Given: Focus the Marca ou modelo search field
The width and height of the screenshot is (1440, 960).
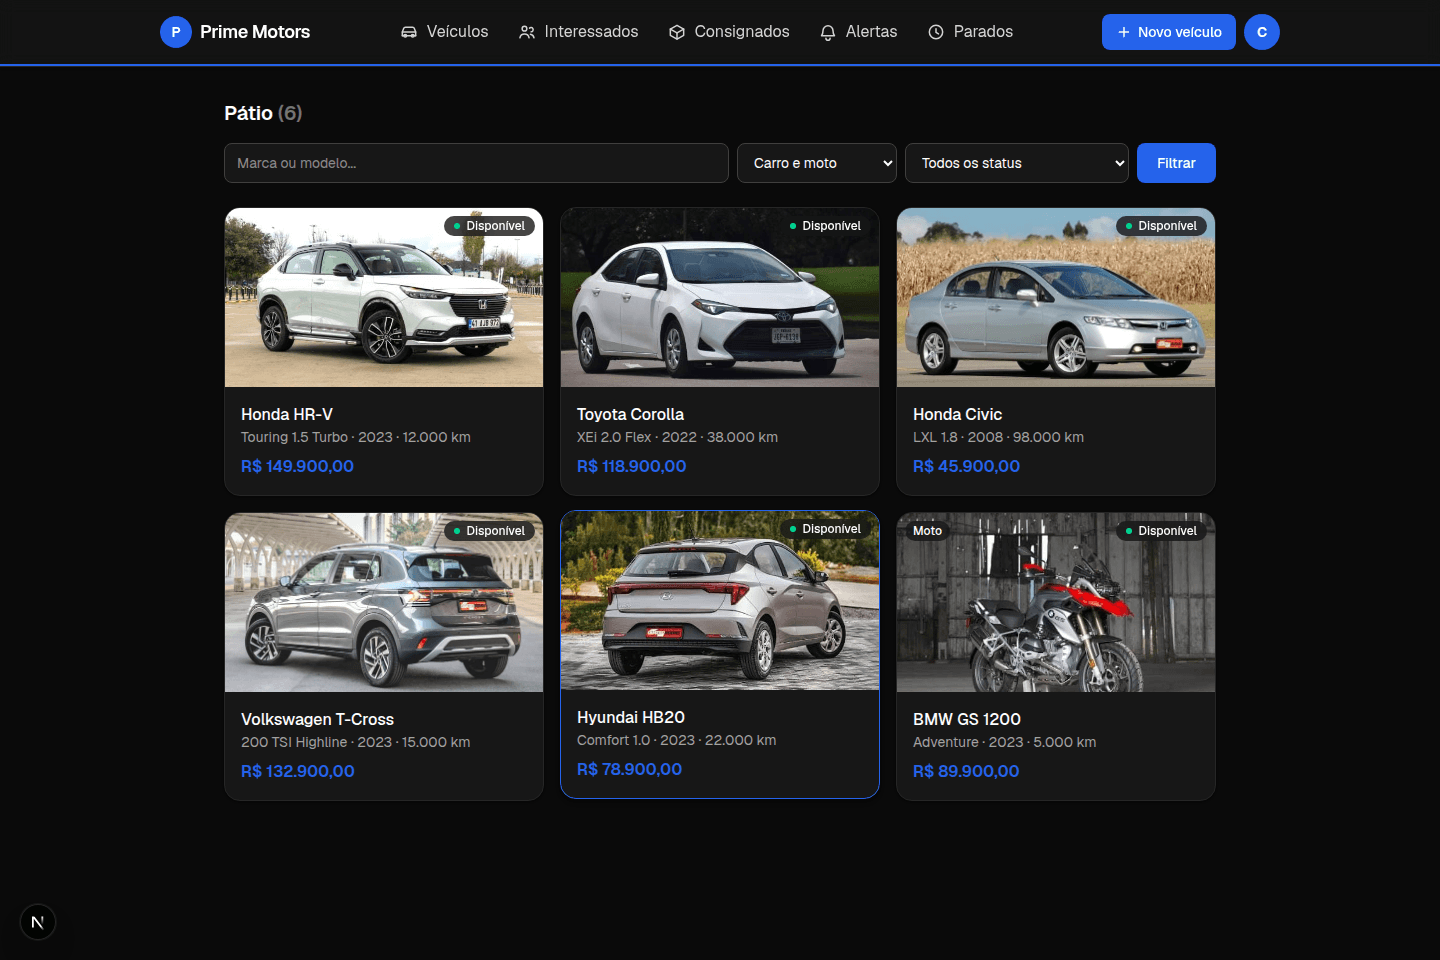Looking at the screenshot, I should coord(476,163).
